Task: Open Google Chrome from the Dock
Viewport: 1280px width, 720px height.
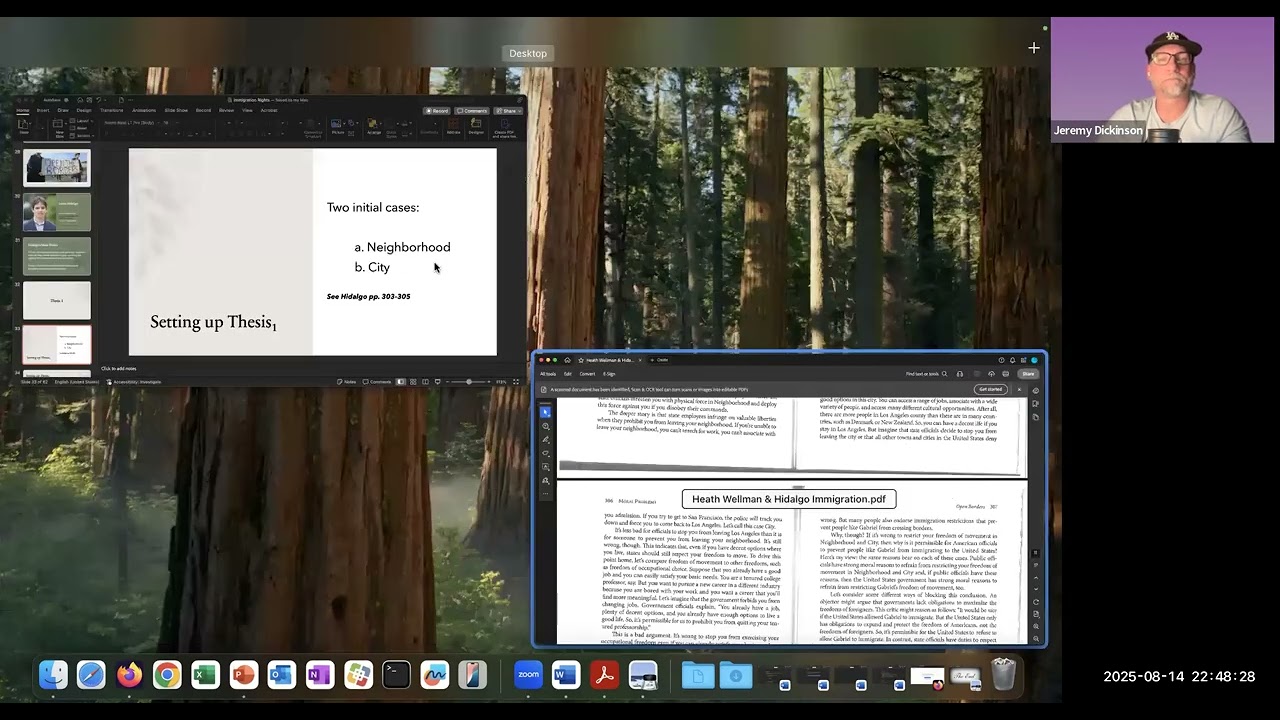Action: pos(167,675)
